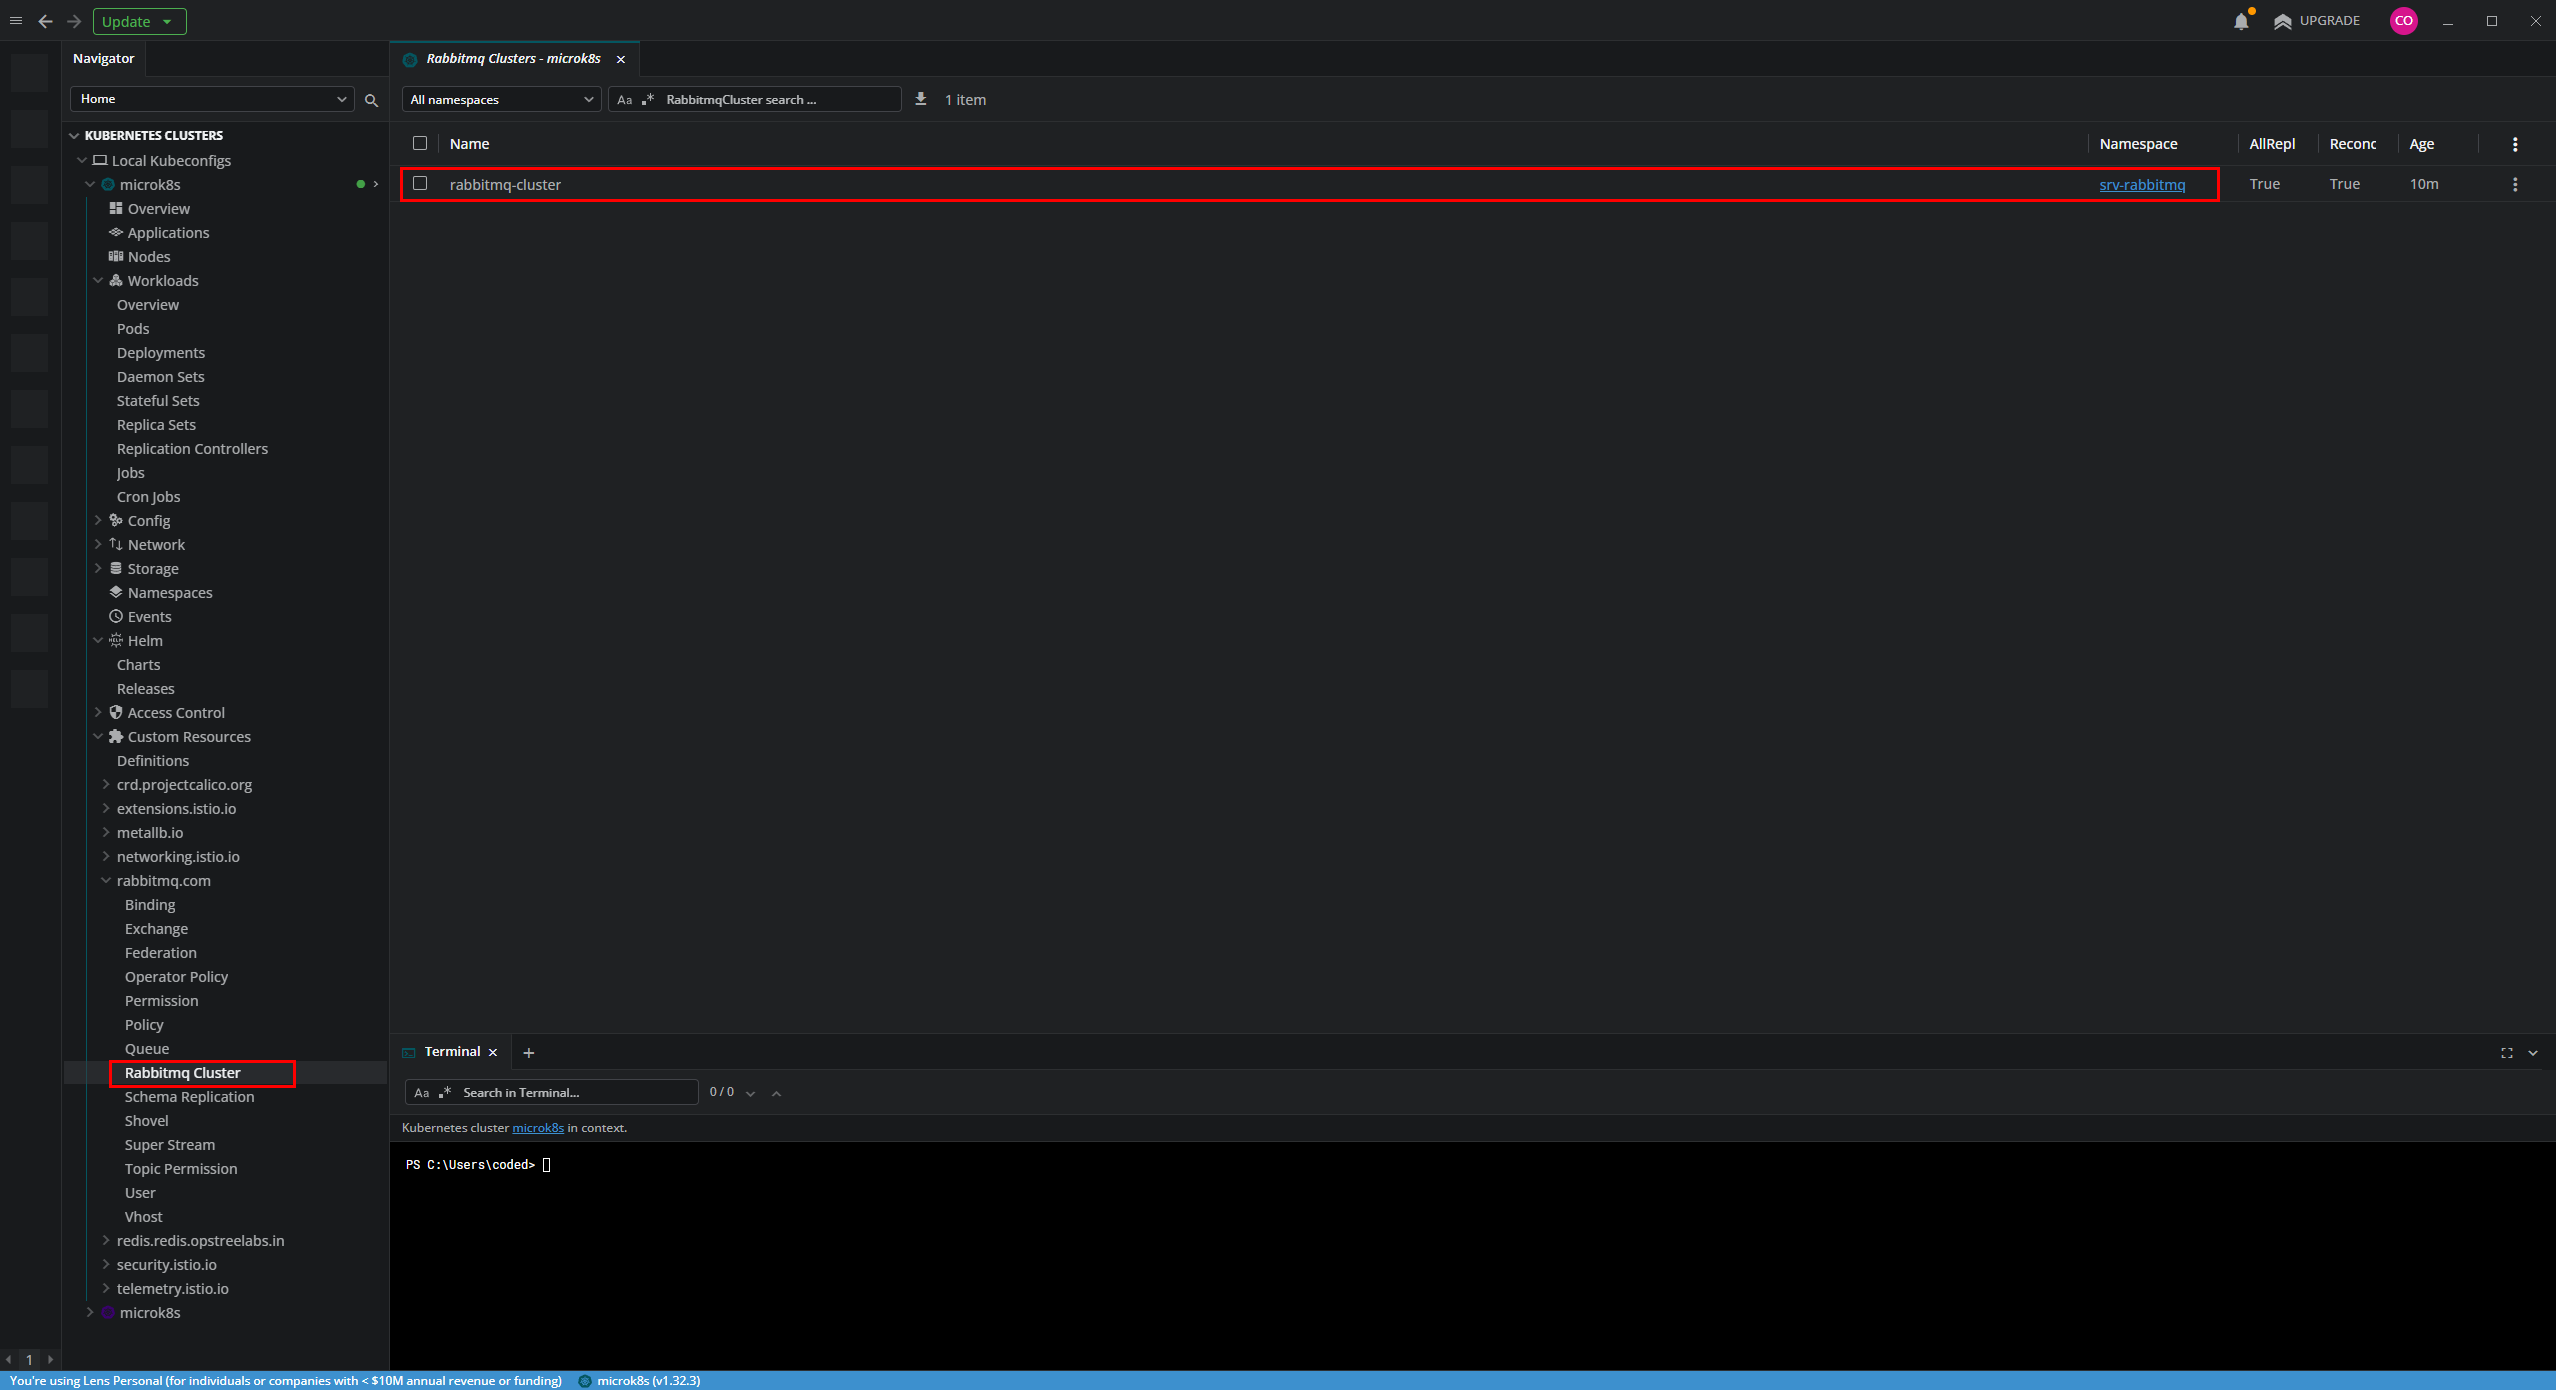
Task: Click the Update dropdown button
Action: [x=139, y=21]
